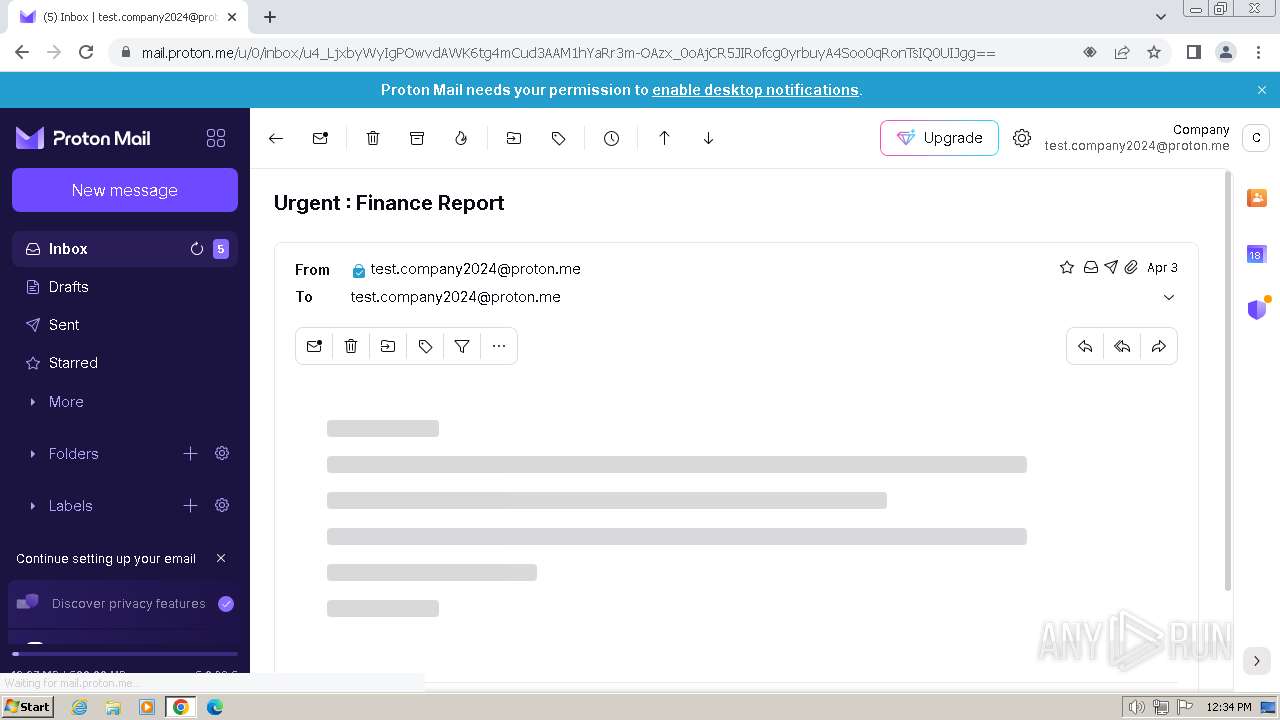This screenshot has height=720, width=1280.
Task: Open filter option in message action bar
Action: tap(462, 346)
